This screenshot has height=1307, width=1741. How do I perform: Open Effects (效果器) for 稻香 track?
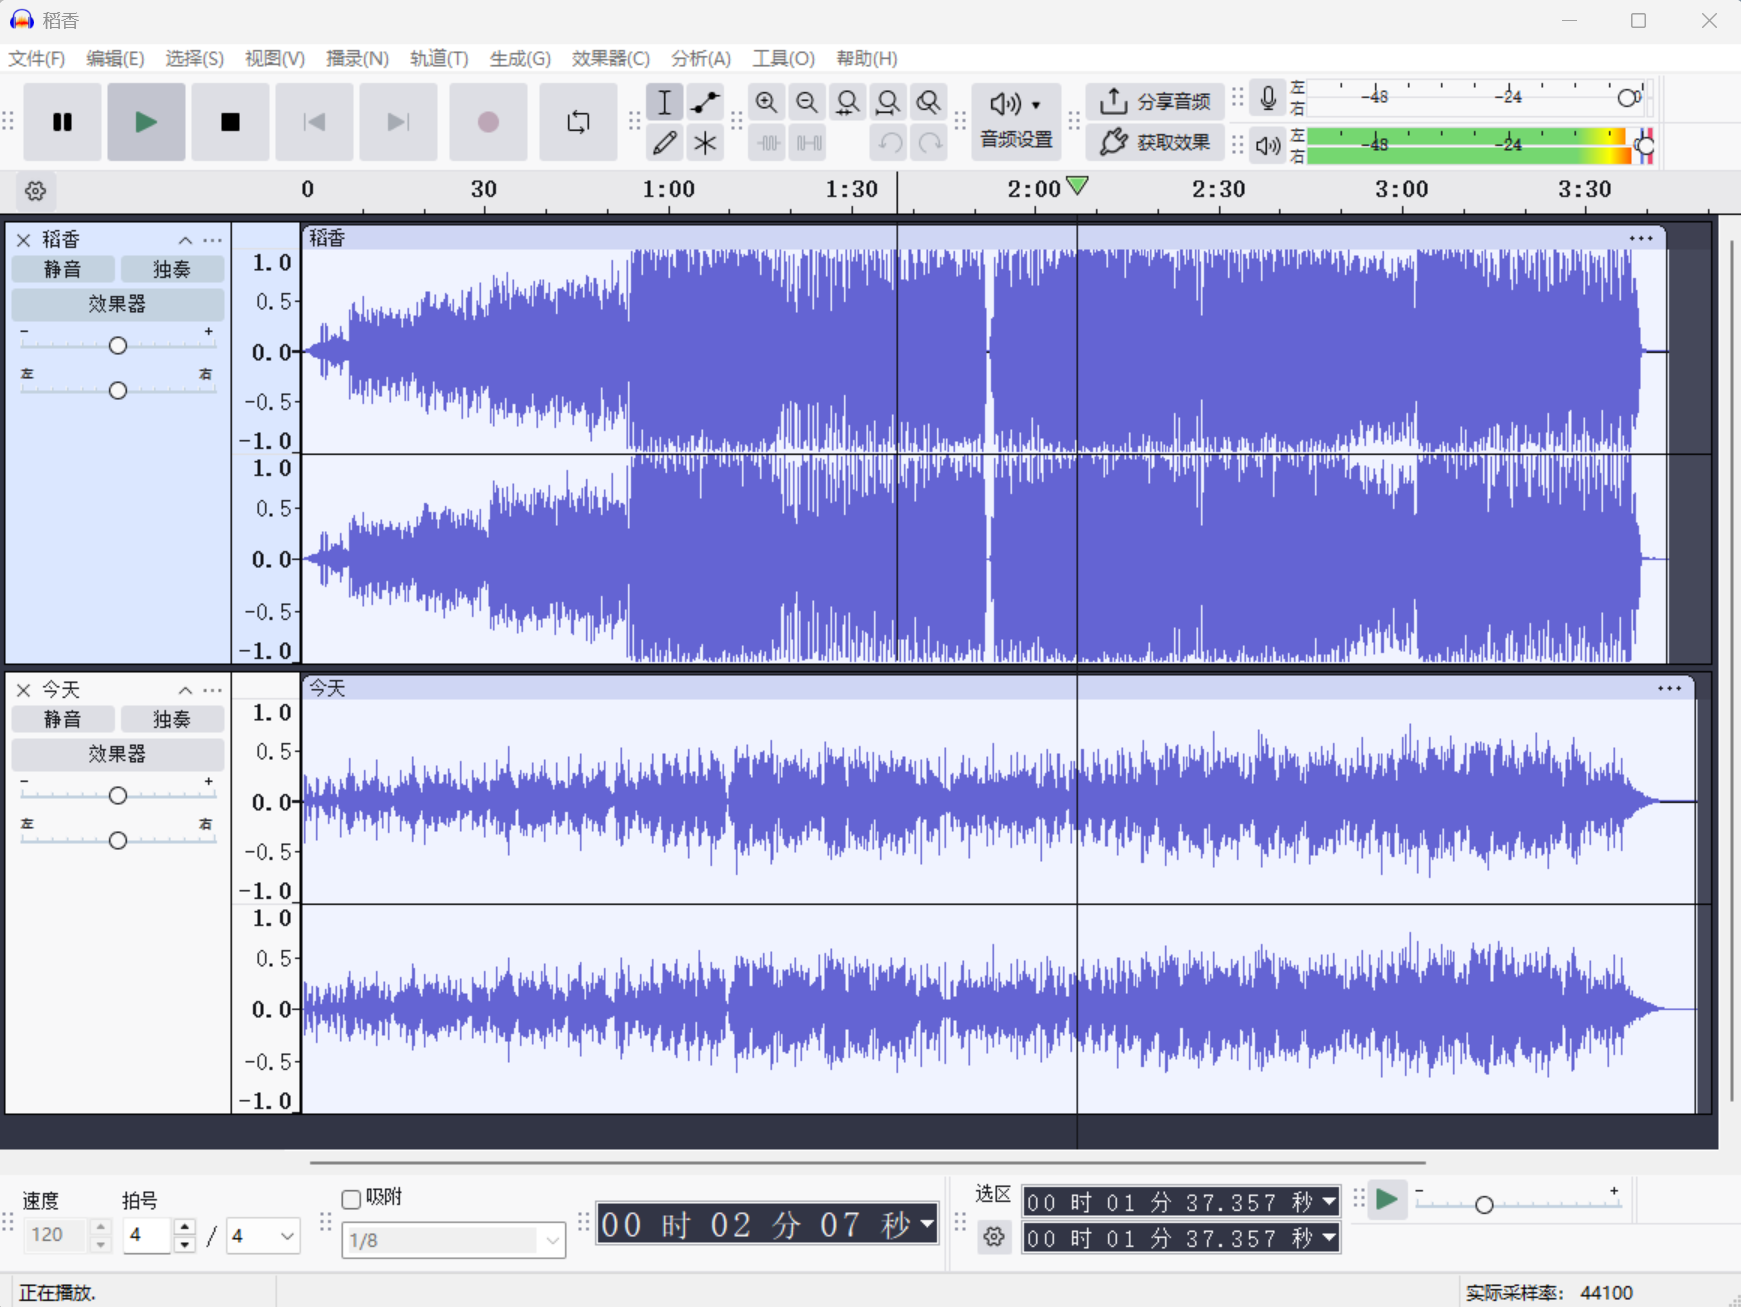click(x=117, y=304)
